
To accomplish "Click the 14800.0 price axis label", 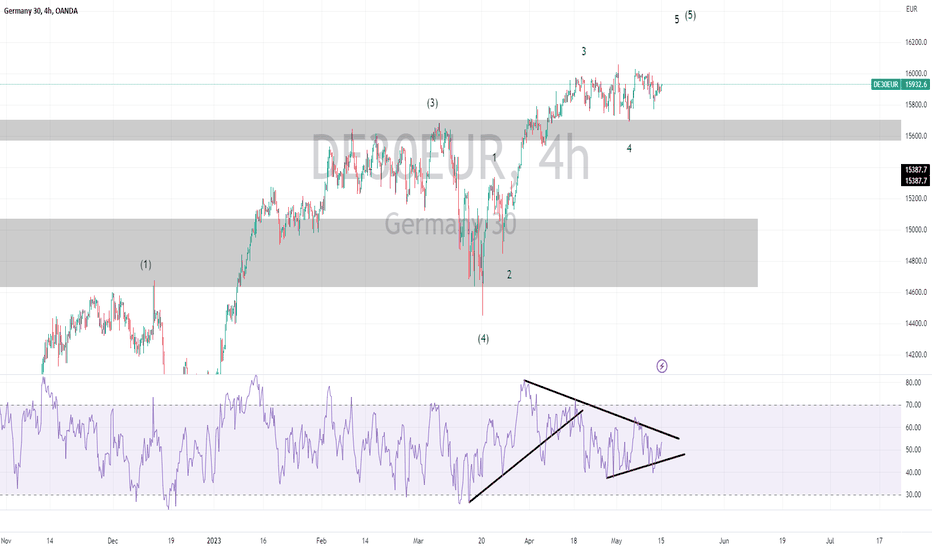I will pos(916,261).
